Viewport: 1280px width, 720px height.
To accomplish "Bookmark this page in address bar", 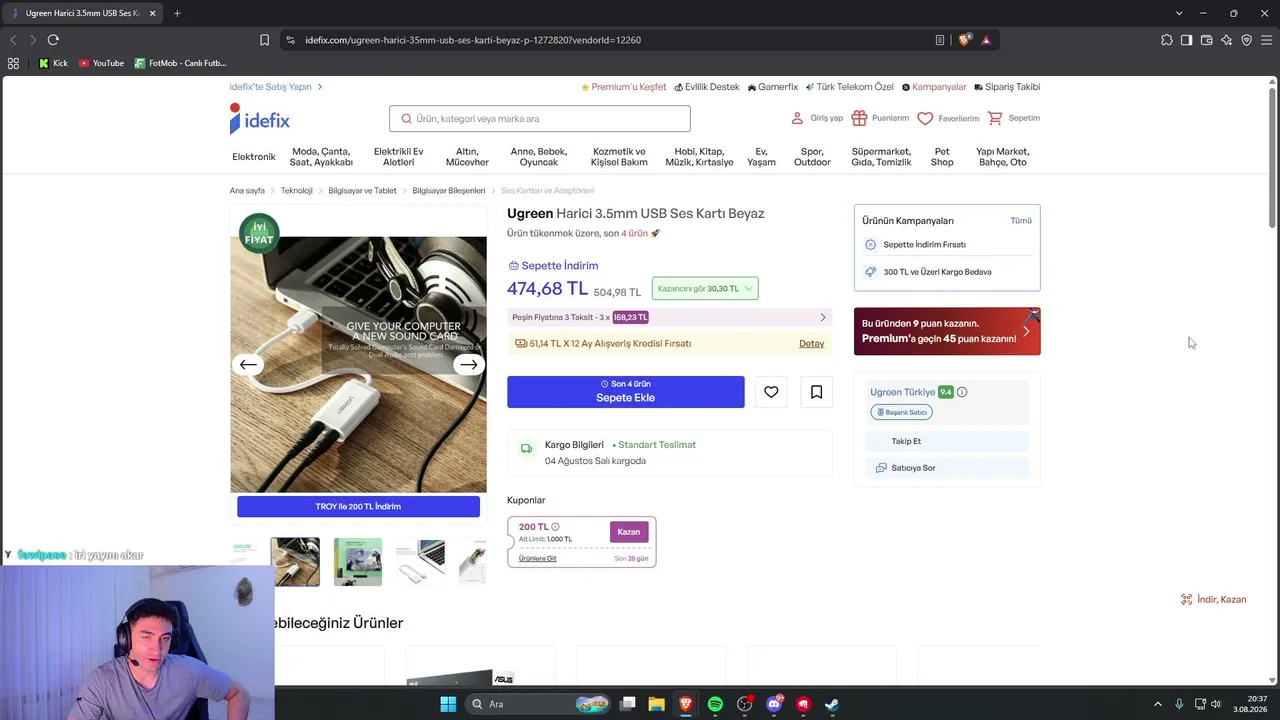I will pyautogui.click(x=264, y=40).
